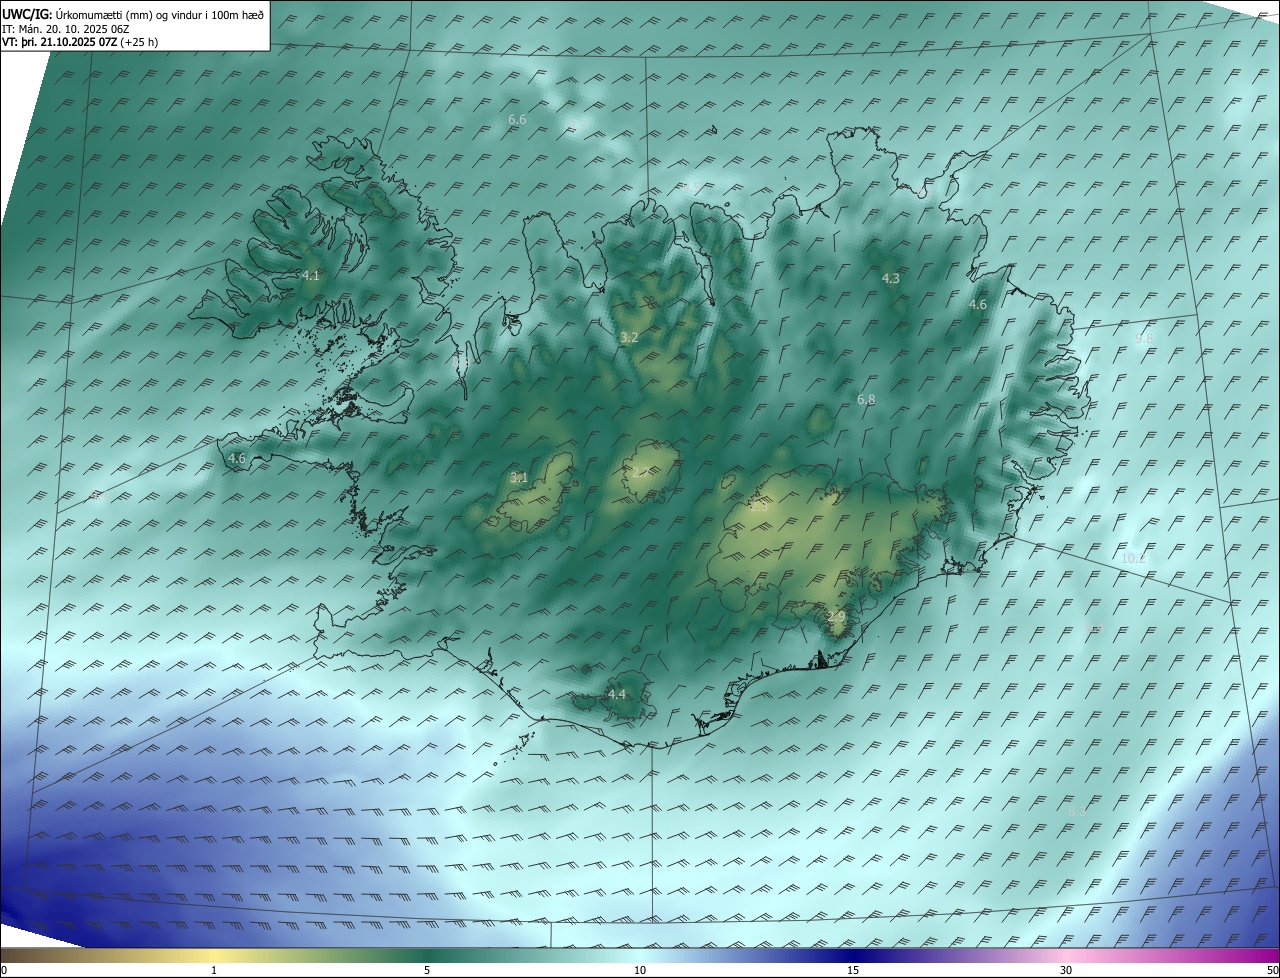Click the 4.4 value label
1280x978 pixels.
tap(617, 695)
